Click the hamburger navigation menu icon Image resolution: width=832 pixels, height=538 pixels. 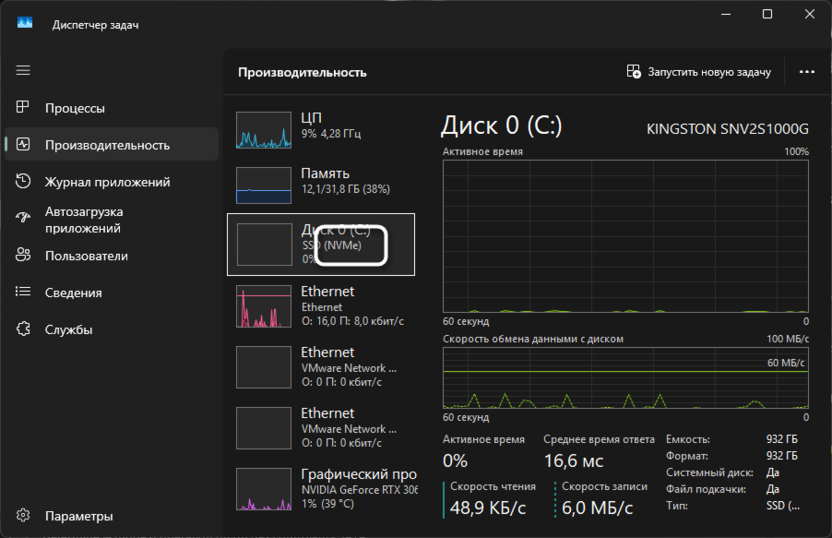tap(23, 71)
